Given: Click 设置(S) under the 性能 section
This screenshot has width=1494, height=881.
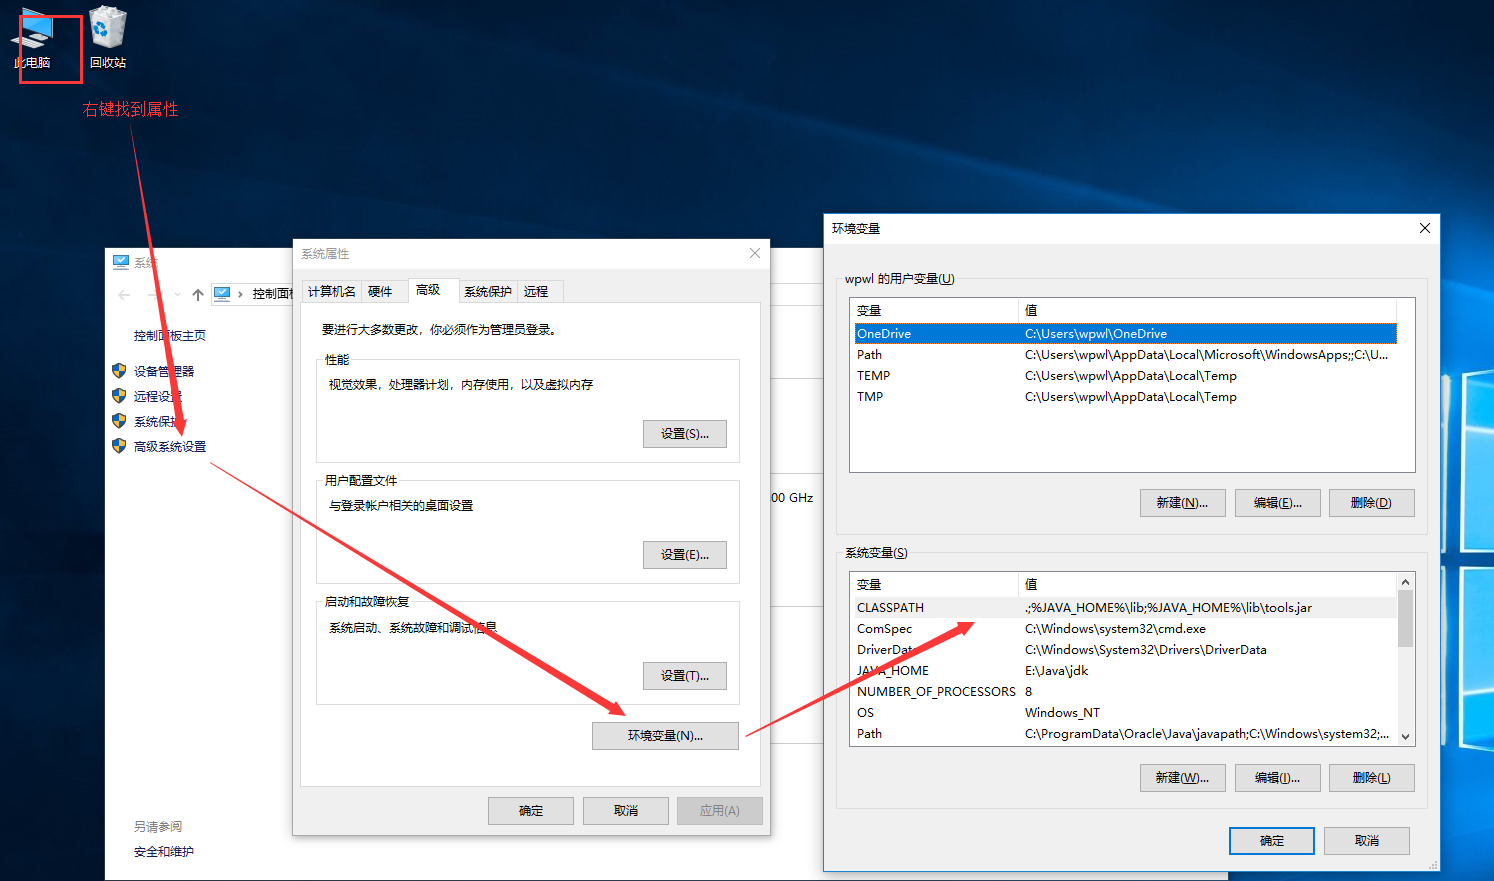Looking at the screenshot, I should coord(684,433).
